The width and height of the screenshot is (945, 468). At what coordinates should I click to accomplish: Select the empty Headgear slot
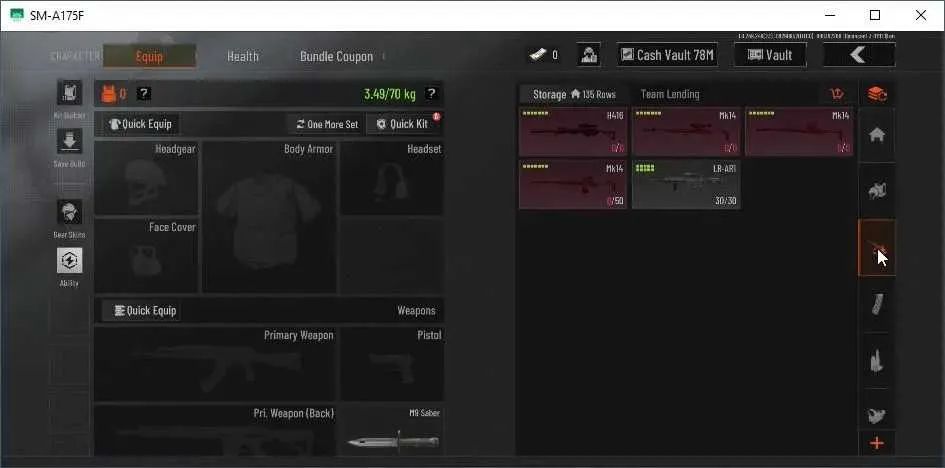[146, 178]
